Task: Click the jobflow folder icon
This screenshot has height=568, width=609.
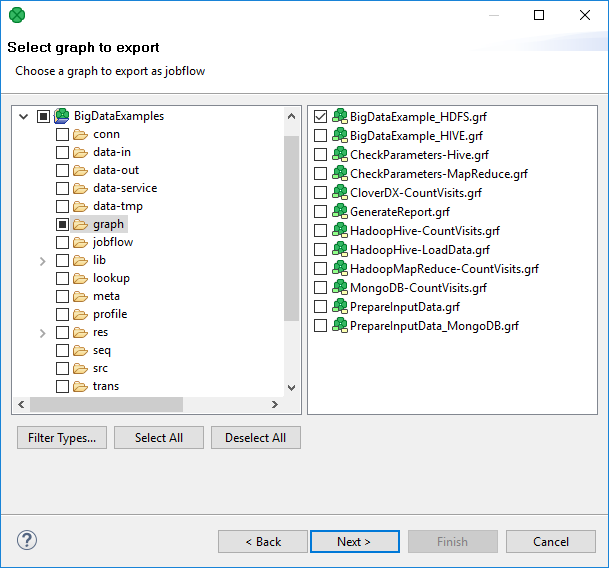Action: click(x=80, y=242)
